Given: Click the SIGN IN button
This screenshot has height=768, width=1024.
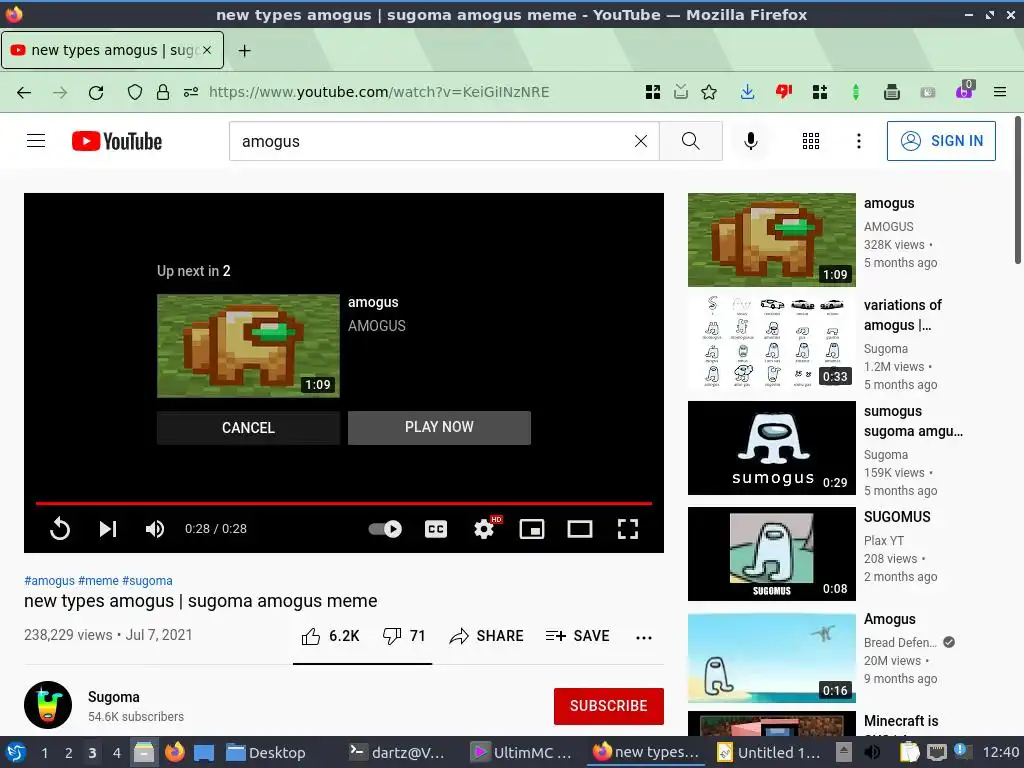Looking at the screenshot, I should [941, 140].
